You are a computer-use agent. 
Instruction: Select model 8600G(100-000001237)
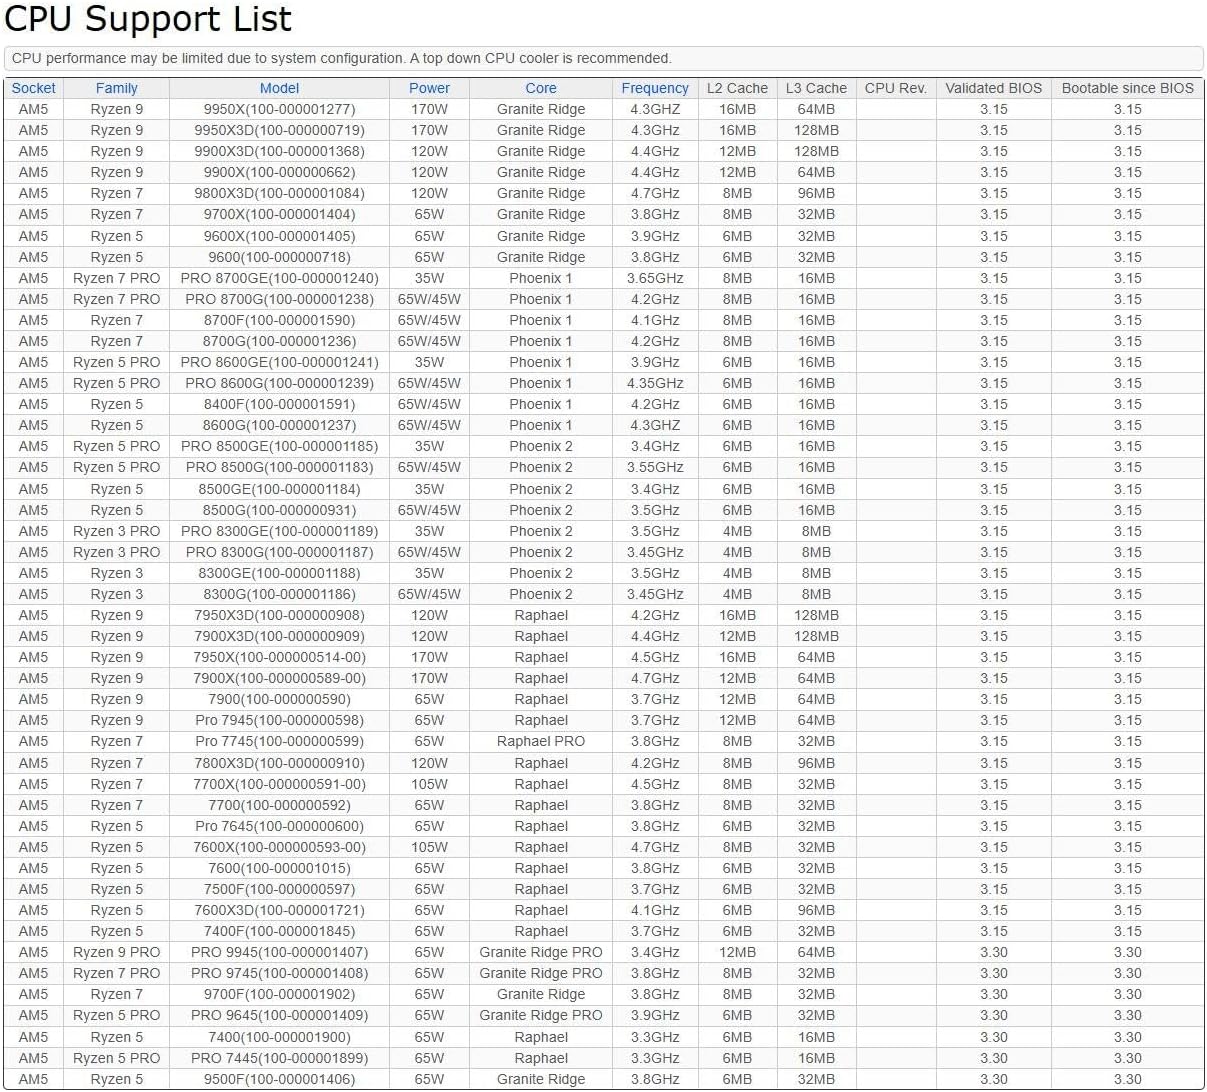click(x=279, y=425)
